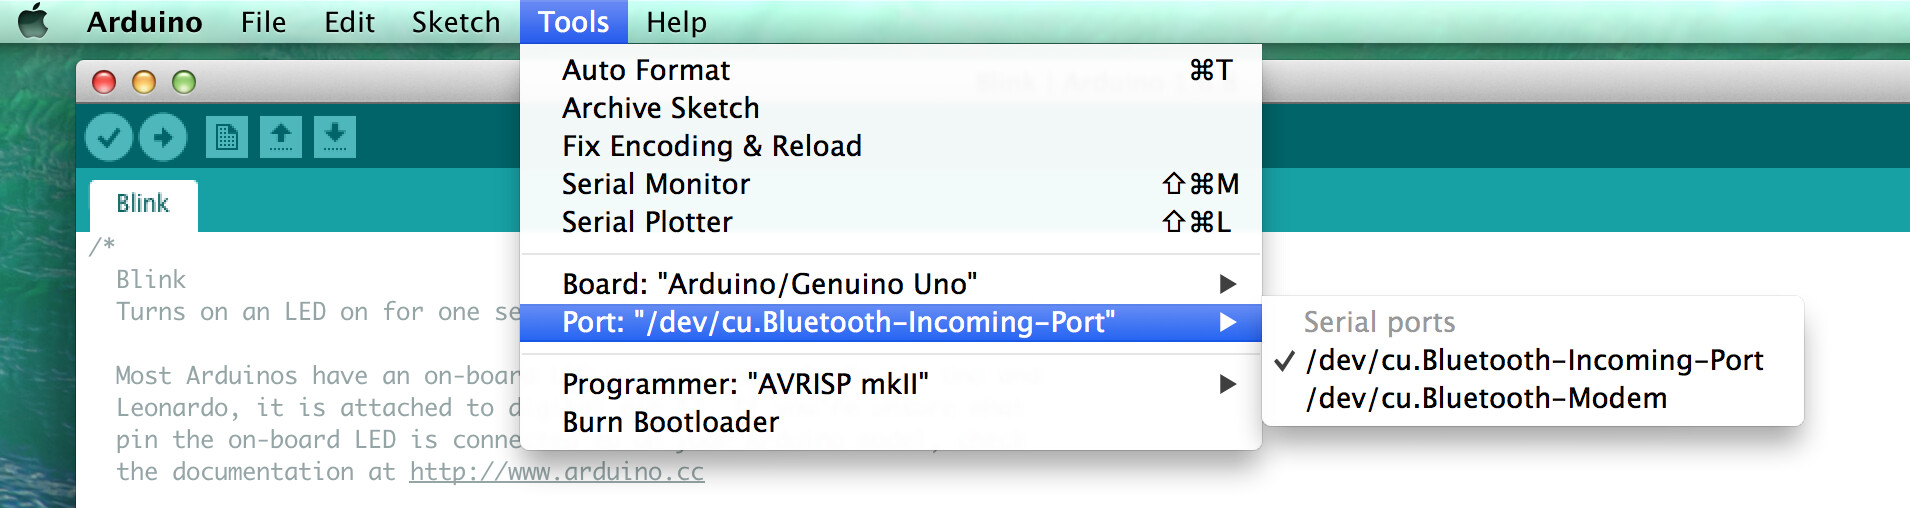
Task: Click the Open sketch up-arrow icon
Action: 281,137
